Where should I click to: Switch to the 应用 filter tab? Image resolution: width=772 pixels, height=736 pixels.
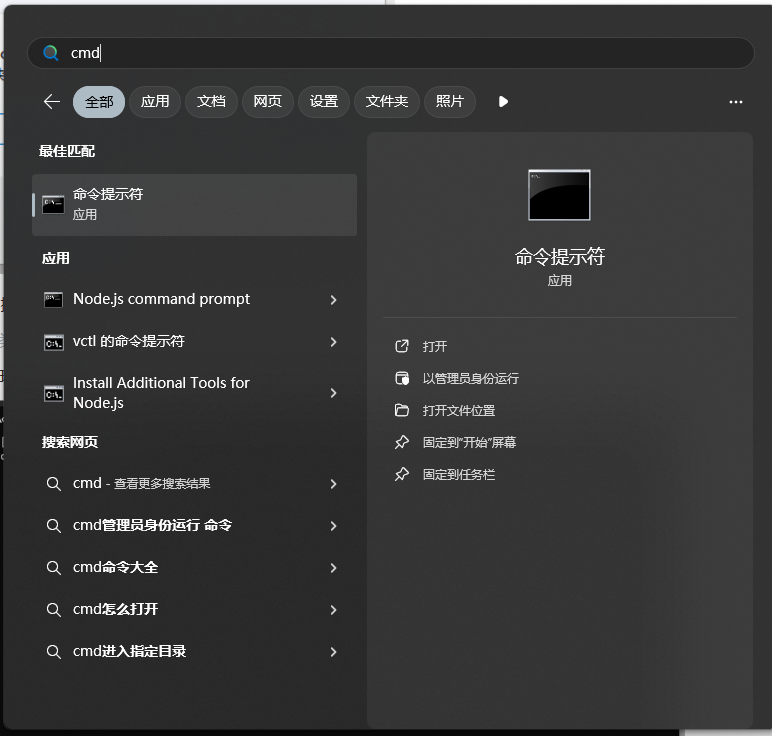[x=155, y=102]
